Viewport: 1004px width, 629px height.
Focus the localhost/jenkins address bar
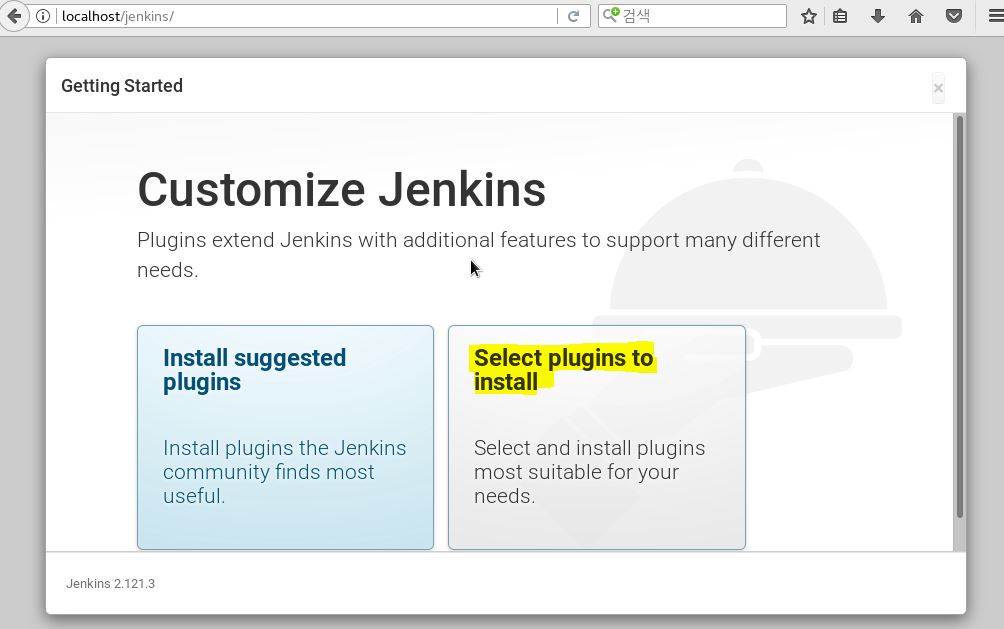point(306,16)
